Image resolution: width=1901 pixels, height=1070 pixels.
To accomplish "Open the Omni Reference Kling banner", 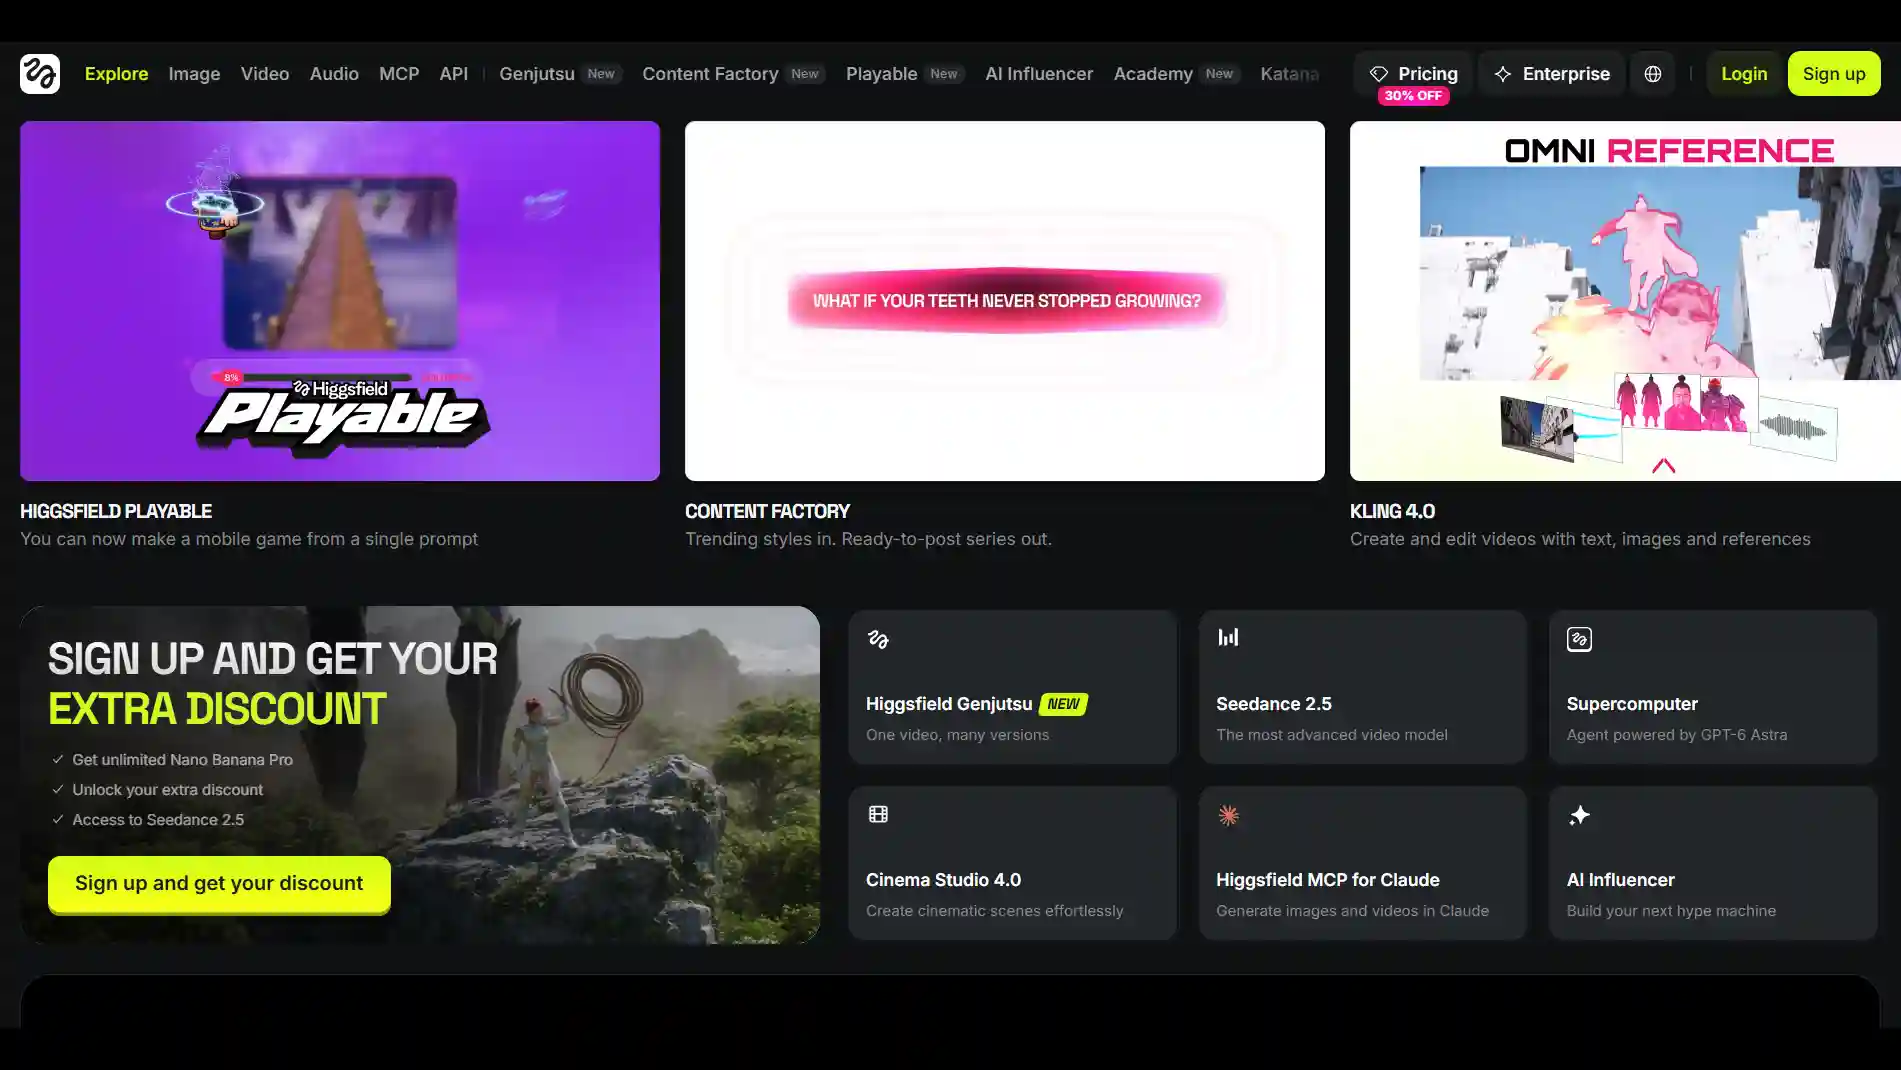I will click(1625, 301).
